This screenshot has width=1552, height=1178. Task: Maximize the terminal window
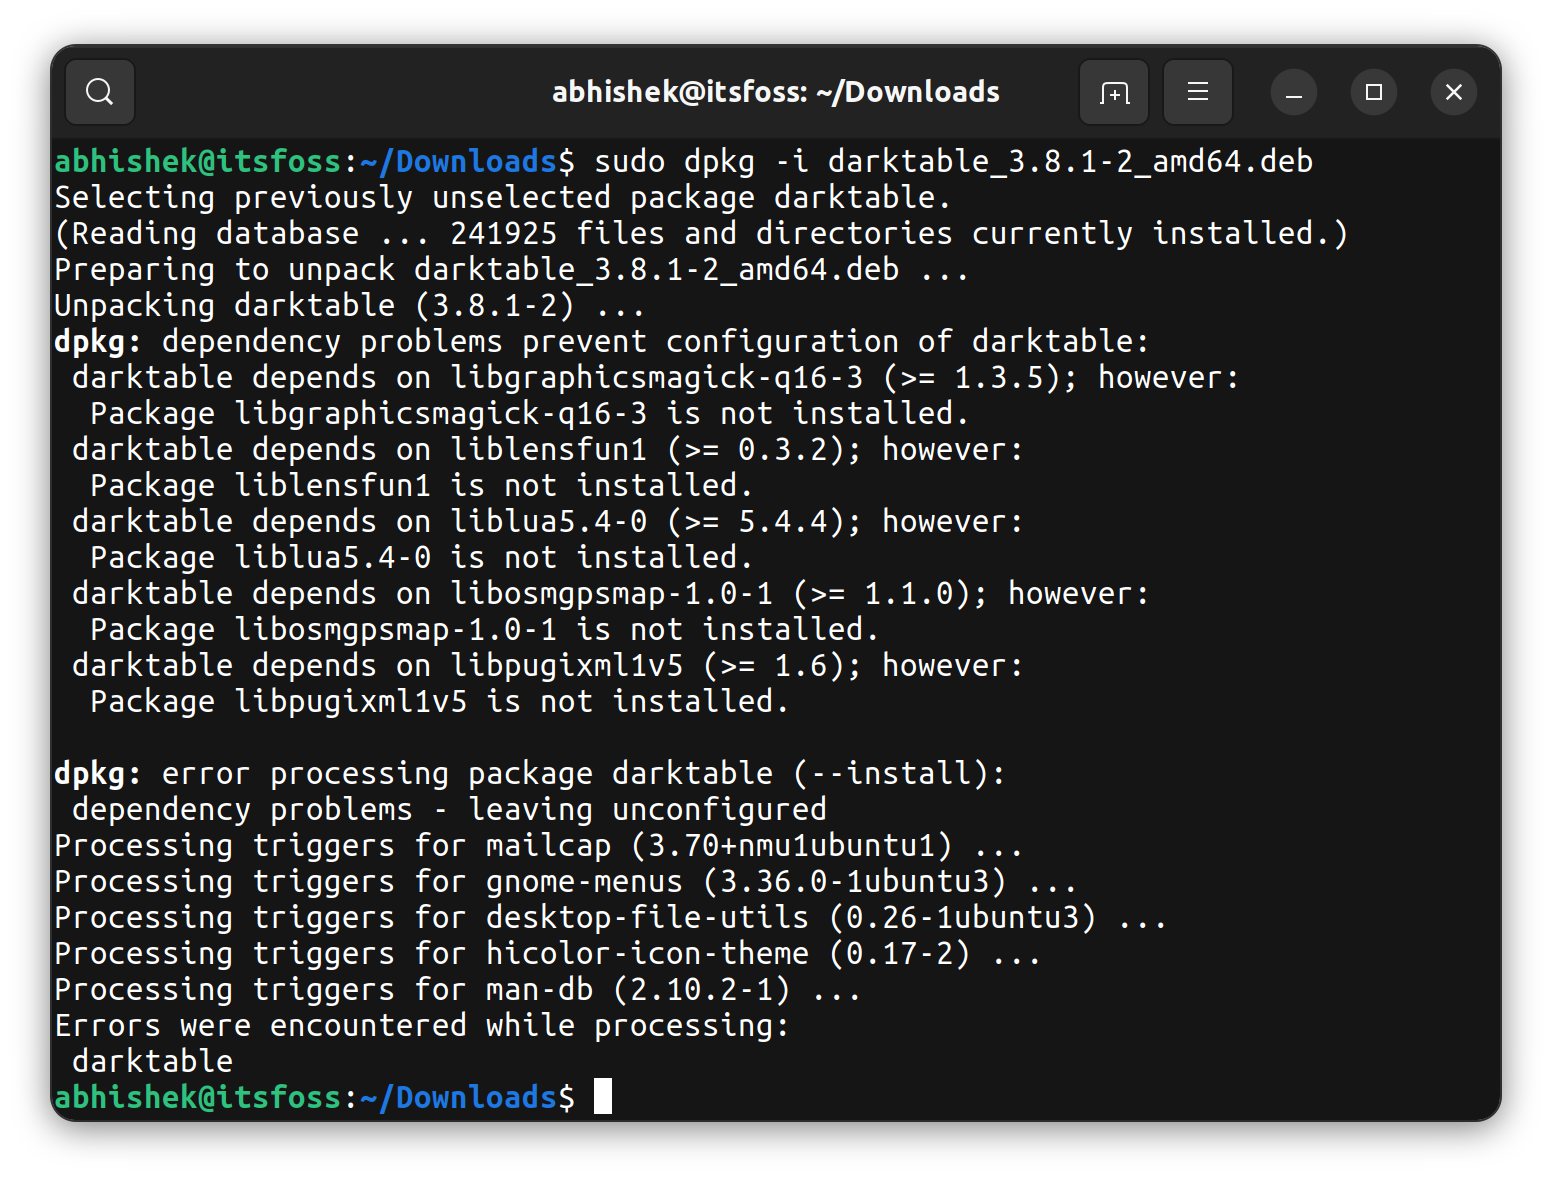click(x=1373, y=92)
